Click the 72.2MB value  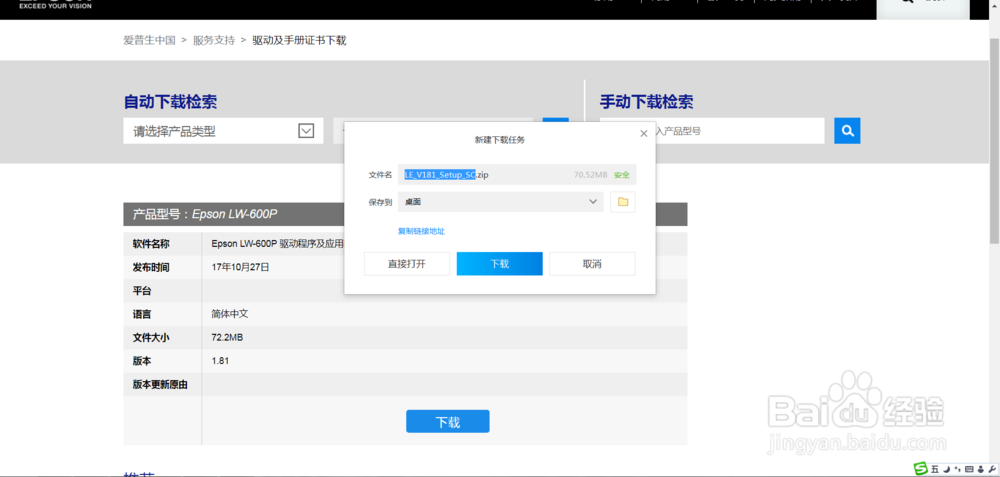click(x=227, y=337)
